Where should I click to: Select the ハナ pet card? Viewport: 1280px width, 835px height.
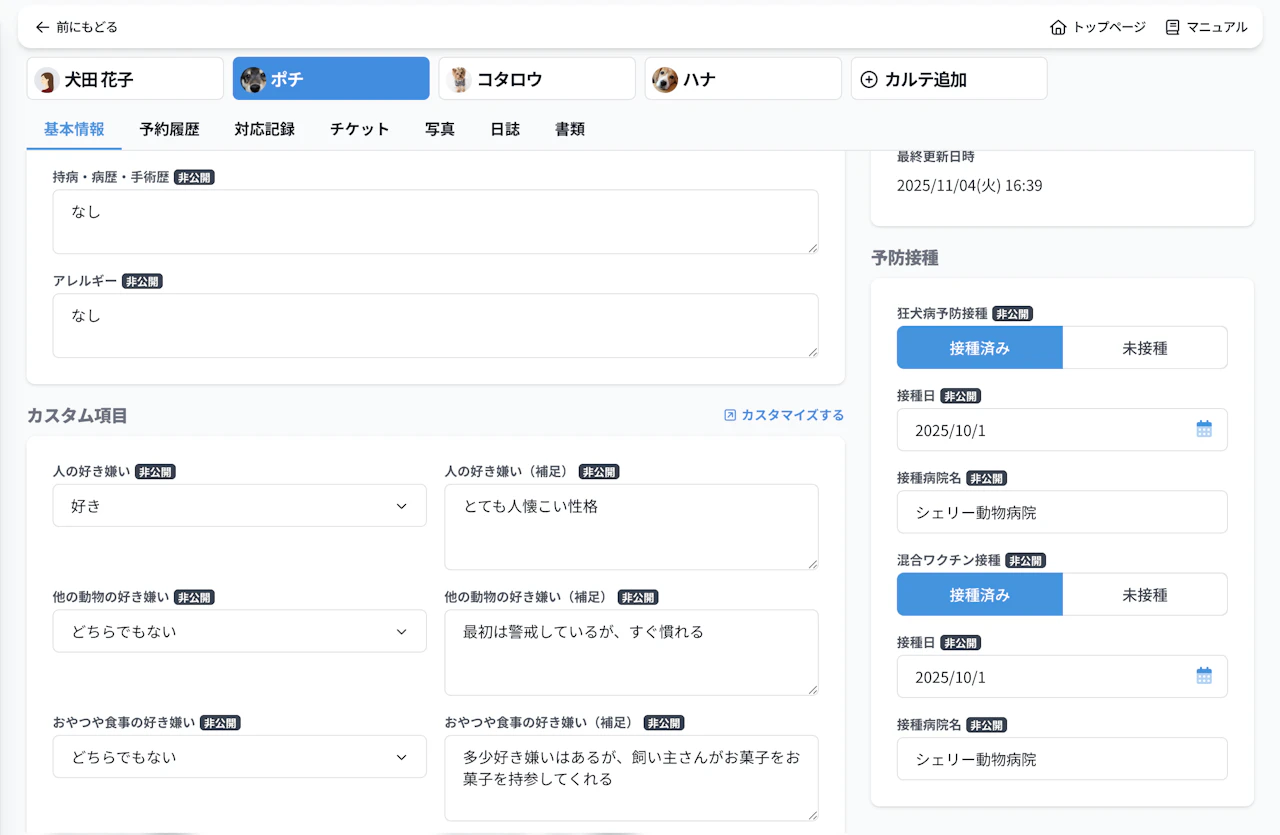pos(743,78)
